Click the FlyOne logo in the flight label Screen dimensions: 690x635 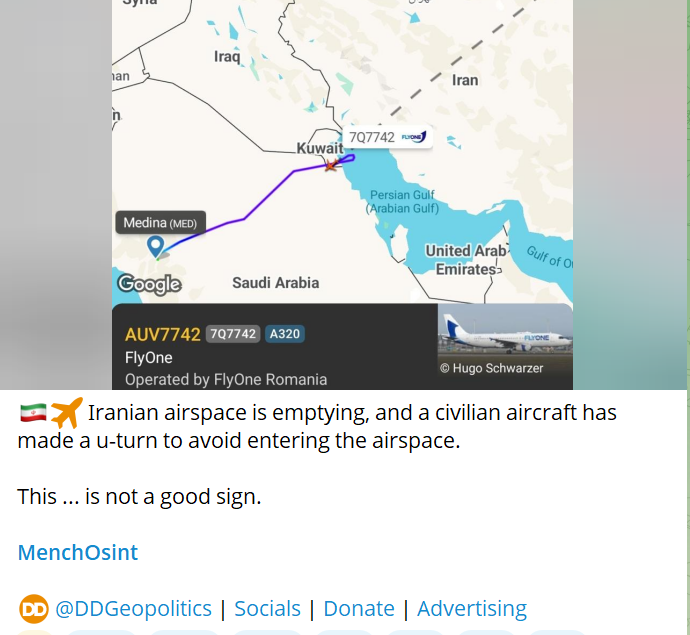coord(413,137)
